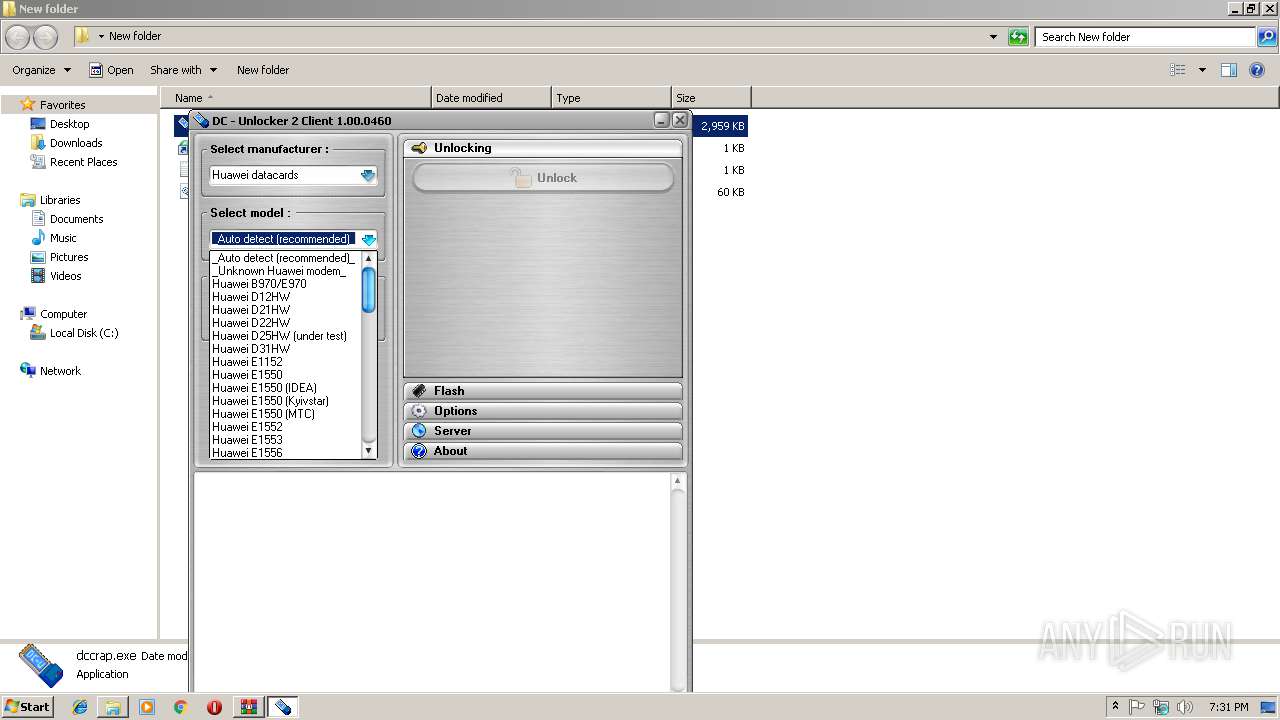Open the Videos library
Viewport: 1280px width, 720px height.
pyautogui.click(x=65, y=276)
